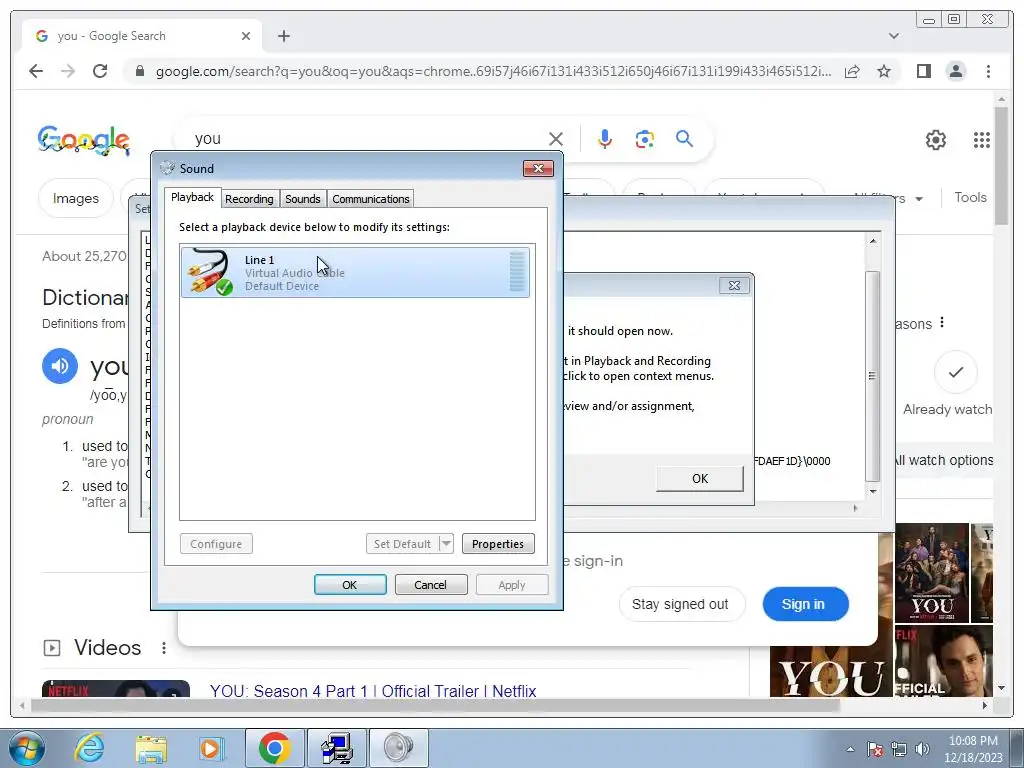1024x768 pixels.
Task: Close the Sound dialog window
Action: click(x=538, y=168)
